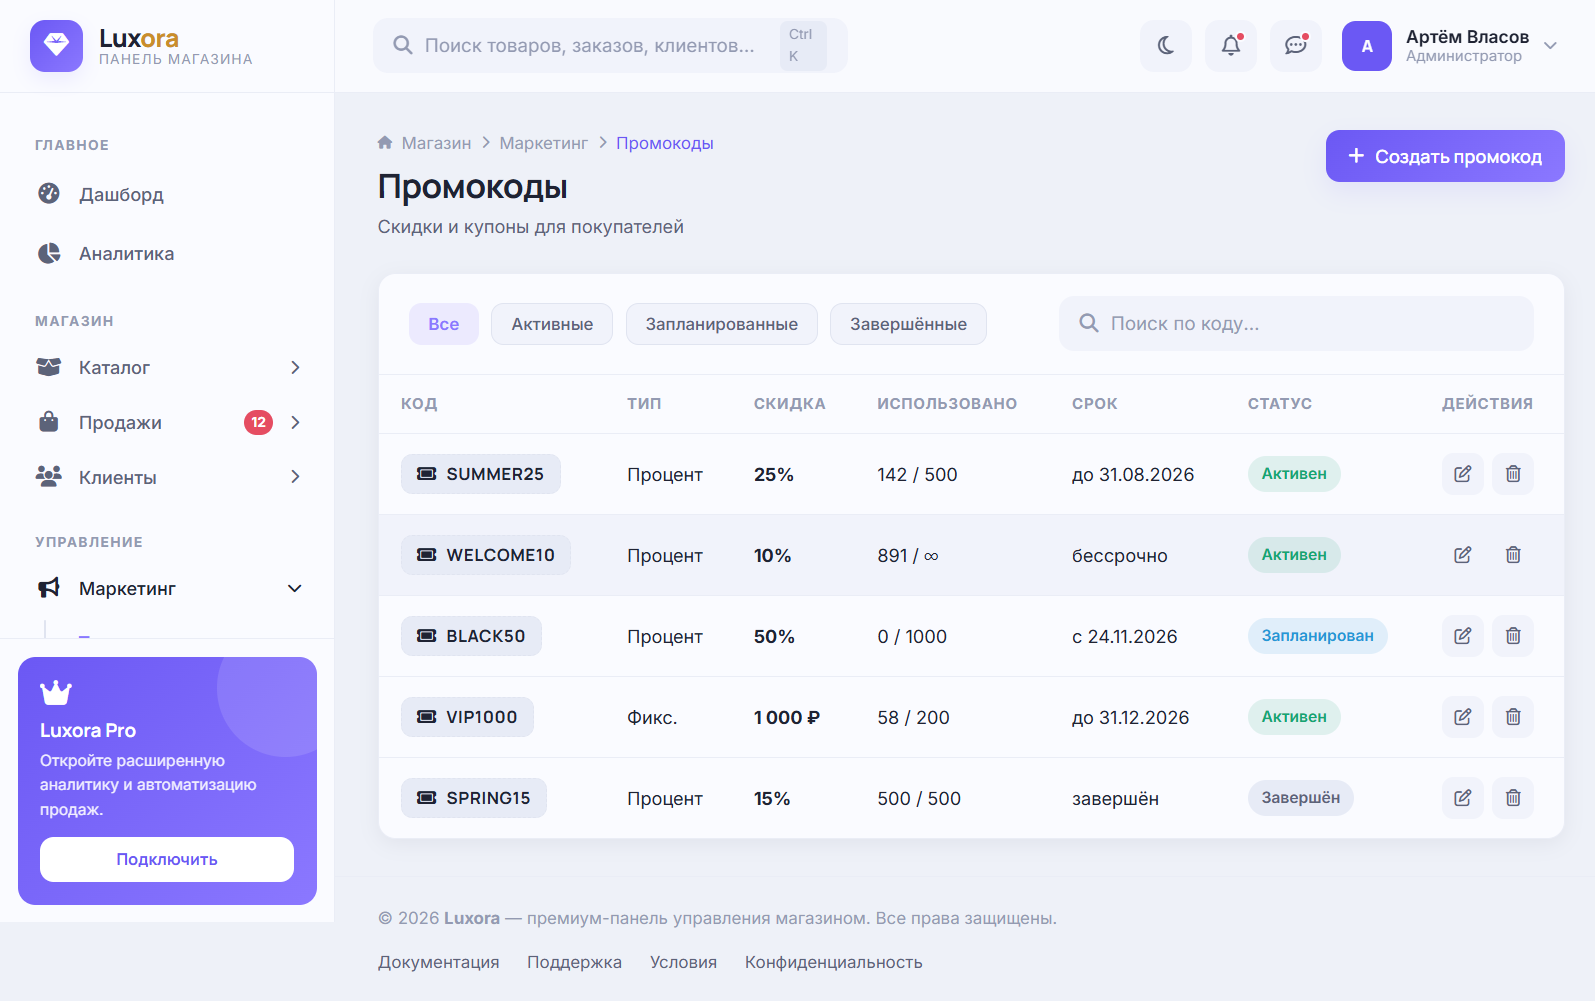The height and width of the screenshot is (1001, 1595).
Task: Open the Поддержка footer link
Action: click(x=574, y=962)
